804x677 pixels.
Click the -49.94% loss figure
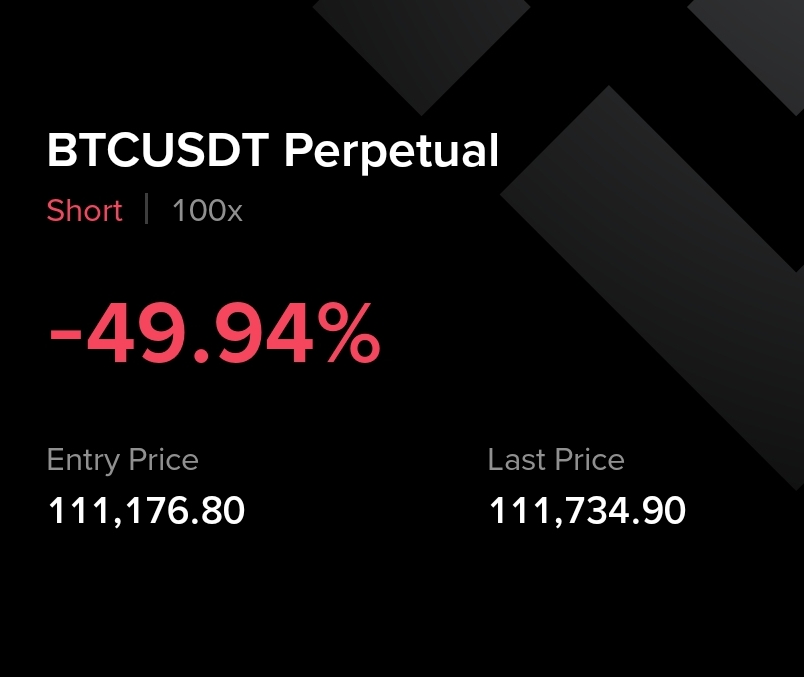(x=214, y=334)
